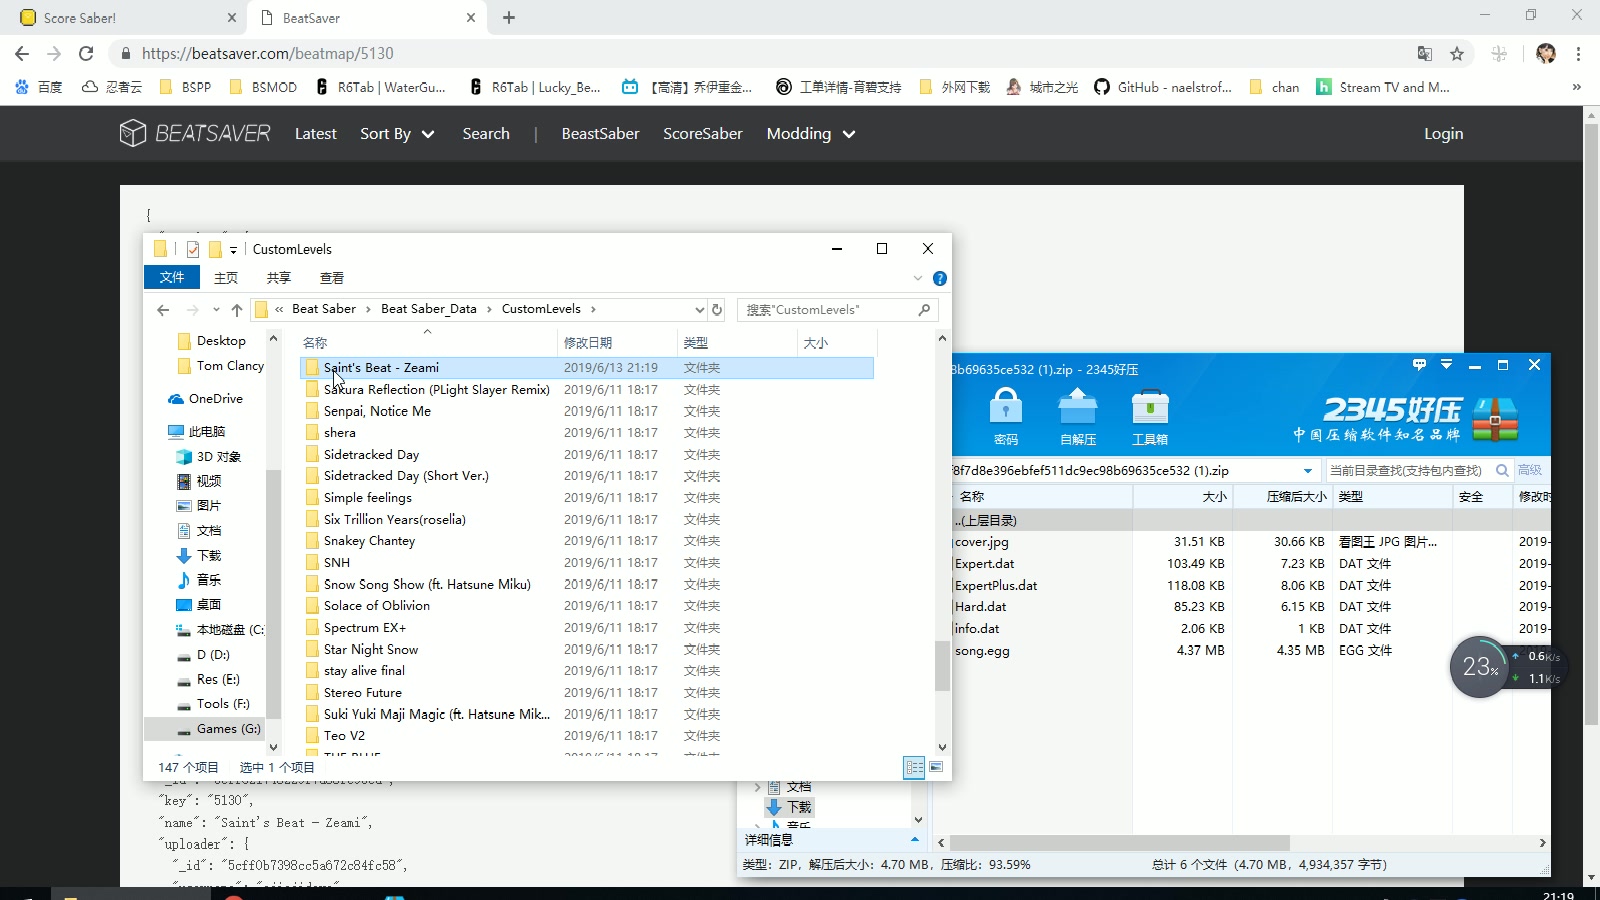Viewport: 1600px width, 900px height.
Task: Open a new Chrome tab
Action: coord(509,17)
